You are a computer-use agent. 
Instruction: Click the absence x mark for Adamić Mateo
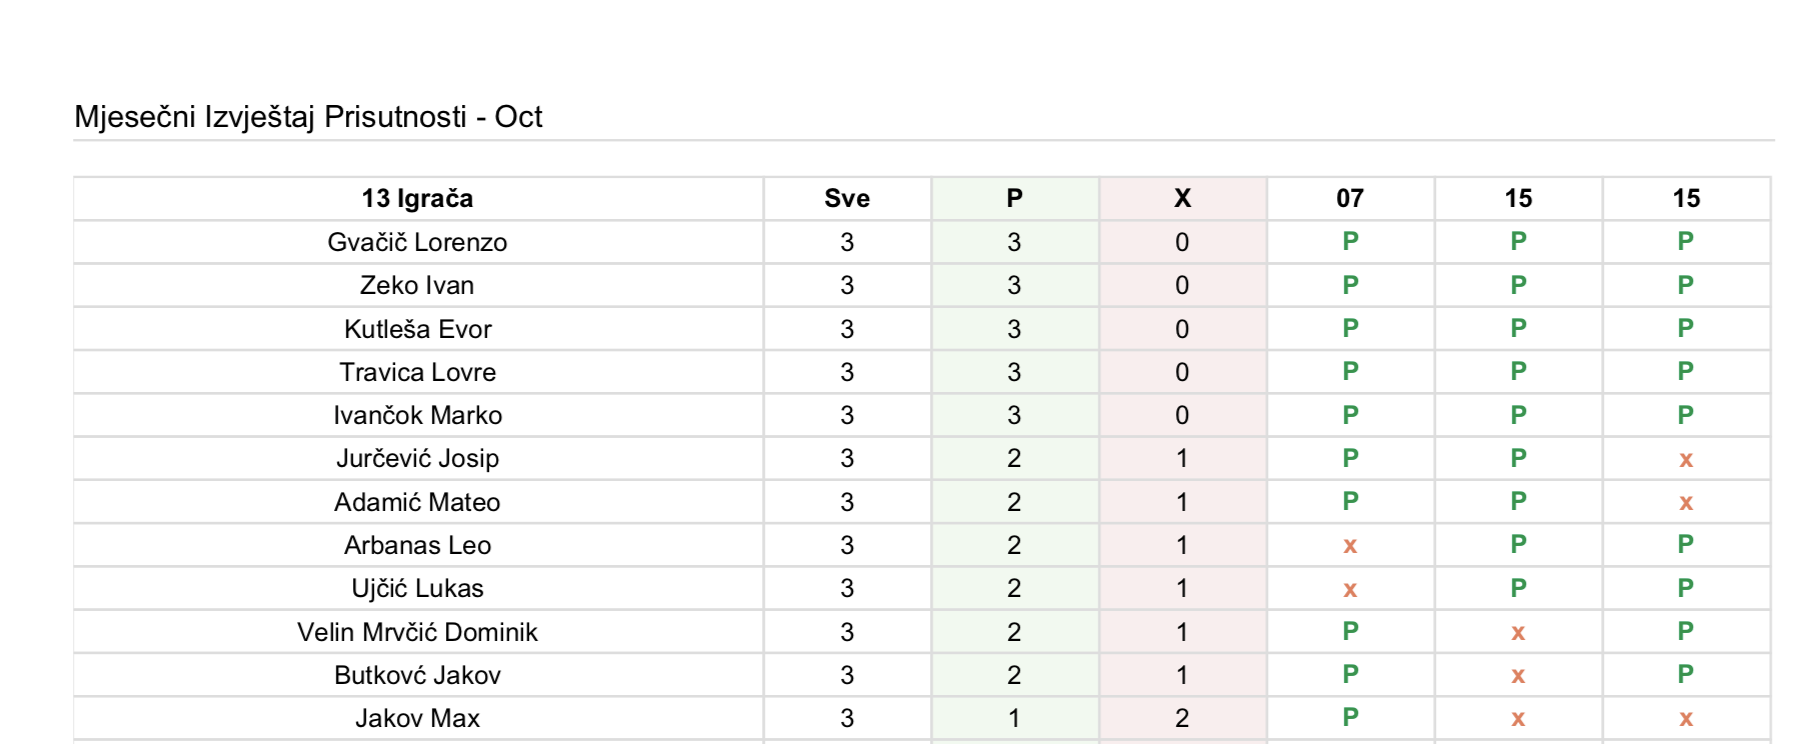pyautogui.click(x=1686, y=502)
